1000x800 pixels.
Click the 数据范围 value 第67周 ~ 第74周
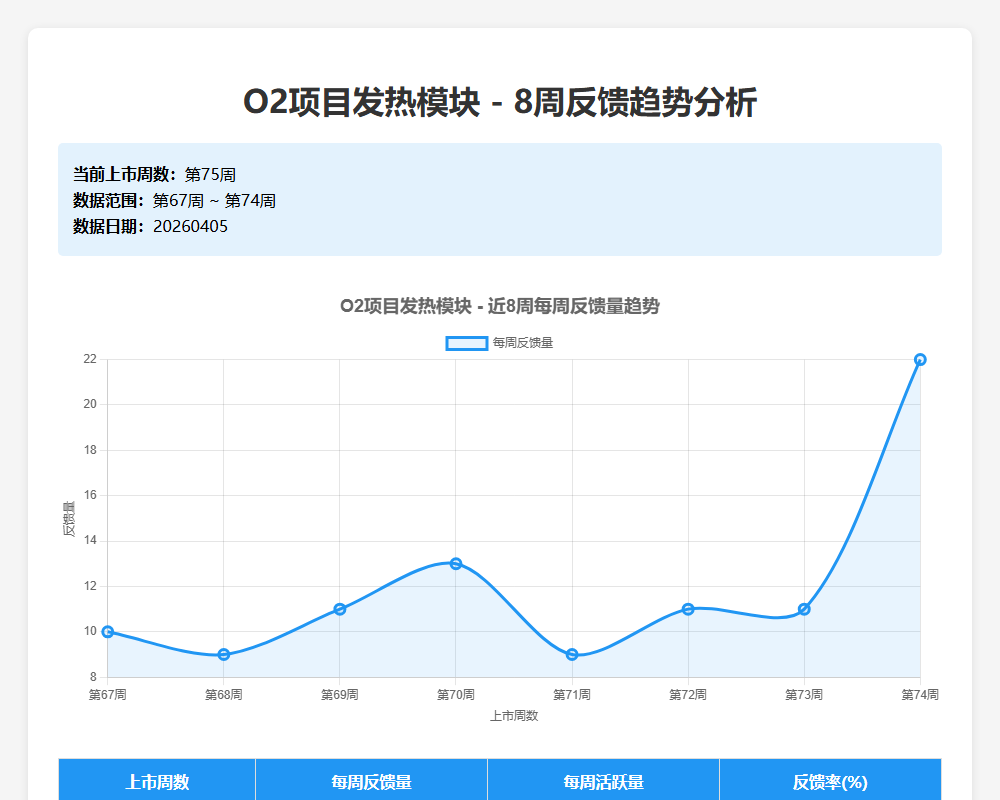pos(214,201)
